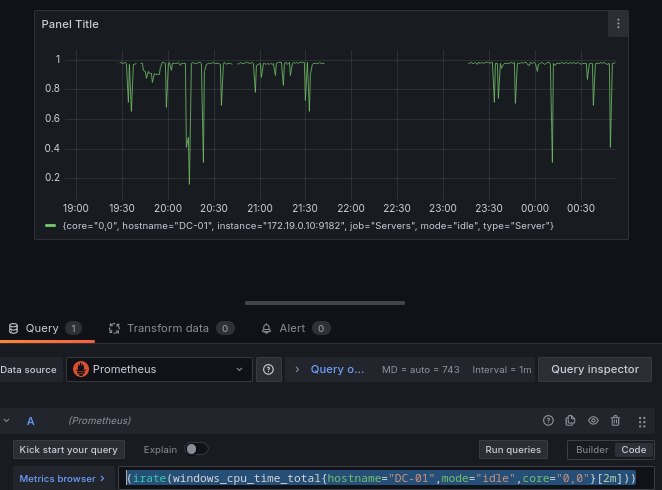
Task: Click the (Prometheus) query label
Action: pyautogui.click(x=100, y=421)
